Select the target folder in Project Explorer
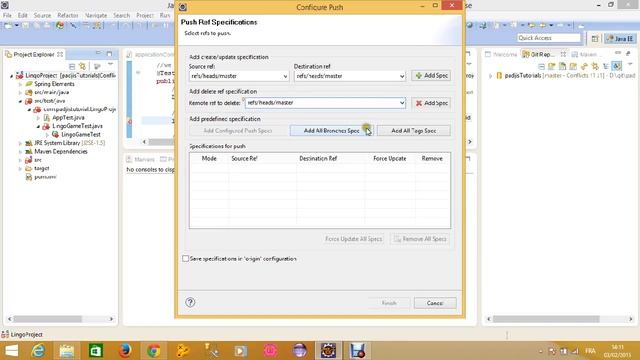640x360 pixels. click(x=42, y=168)
